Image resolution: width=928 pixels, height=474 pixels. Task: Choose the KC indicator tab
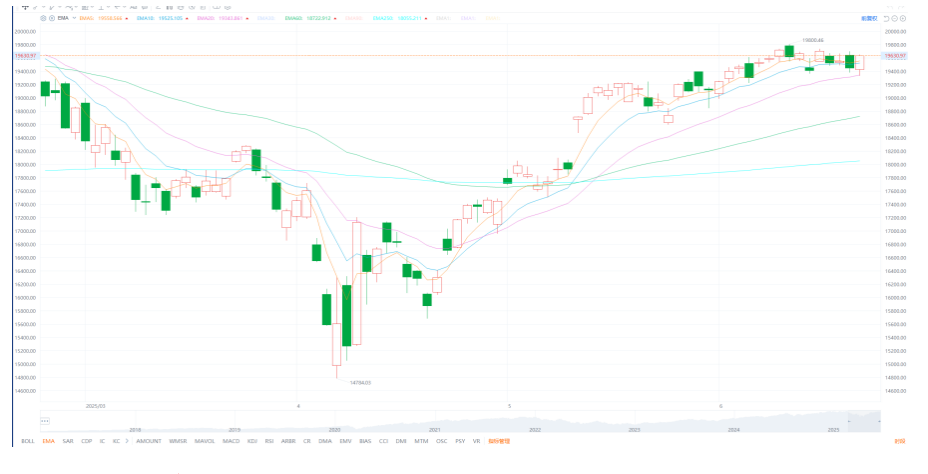click(x=117, y=441)
